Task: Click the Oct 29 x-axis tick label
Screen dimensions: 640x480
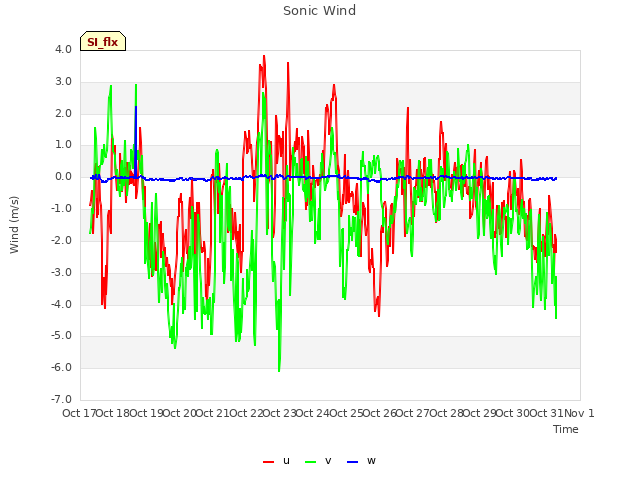Action: click(480, 413)
